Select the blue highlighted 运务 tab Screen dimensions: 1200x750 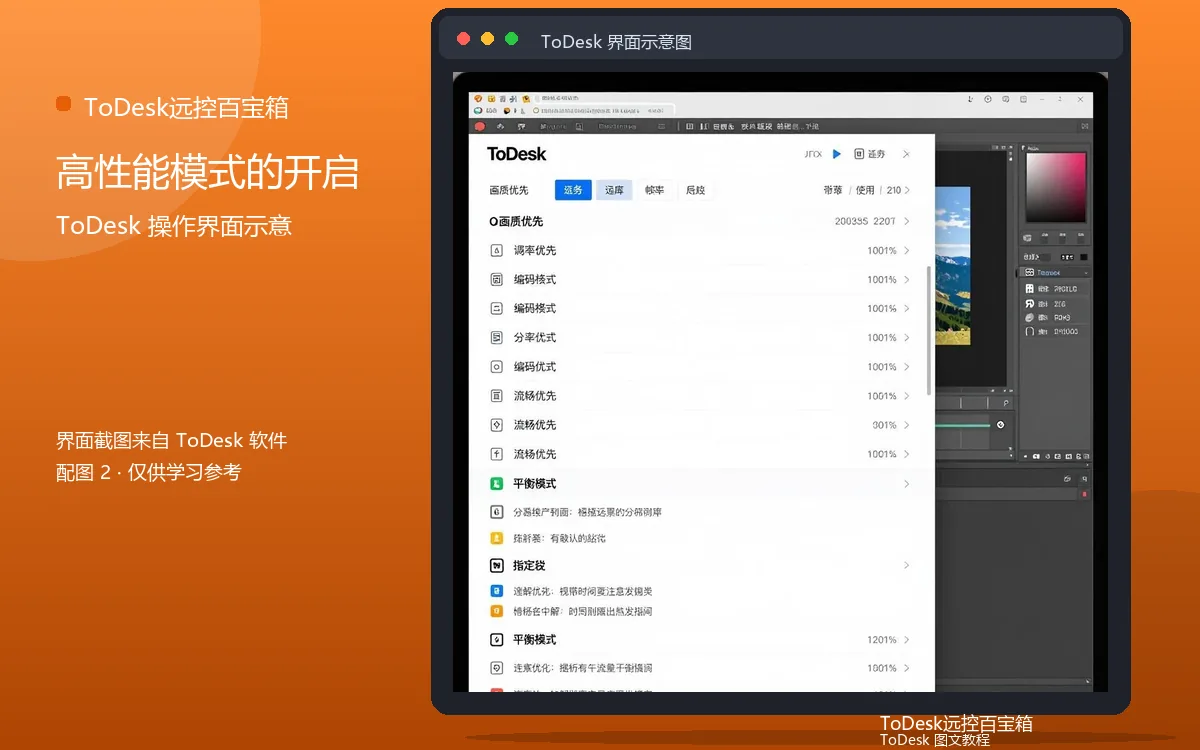click(573, 190)
